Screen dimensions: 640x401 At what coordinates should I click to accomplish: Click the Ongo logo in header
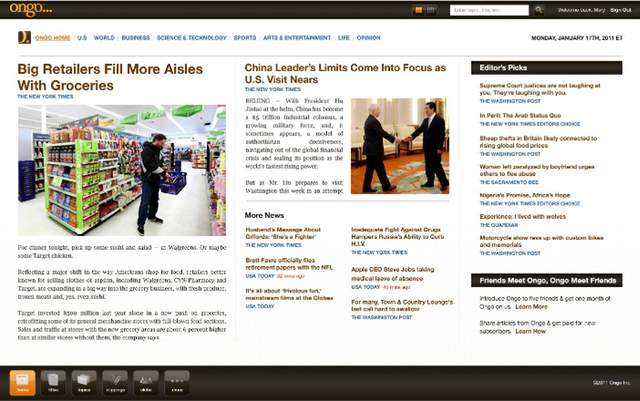(x=31, y=9)
